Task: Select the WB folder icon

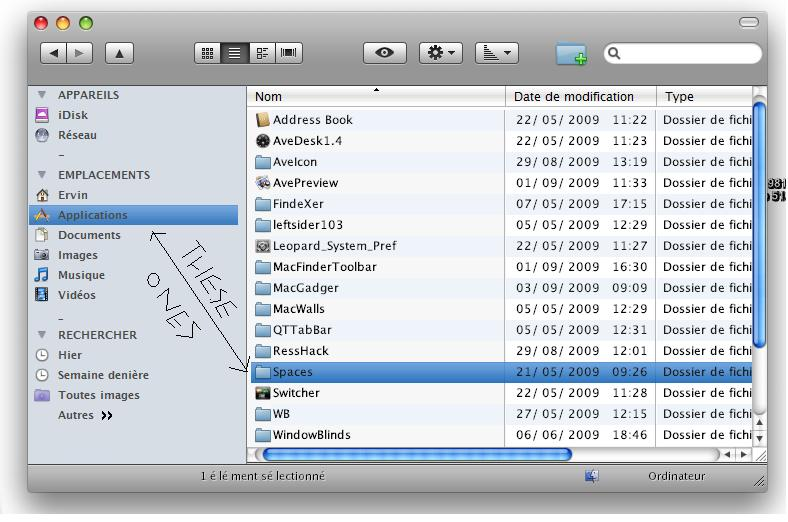Action: 262,414
